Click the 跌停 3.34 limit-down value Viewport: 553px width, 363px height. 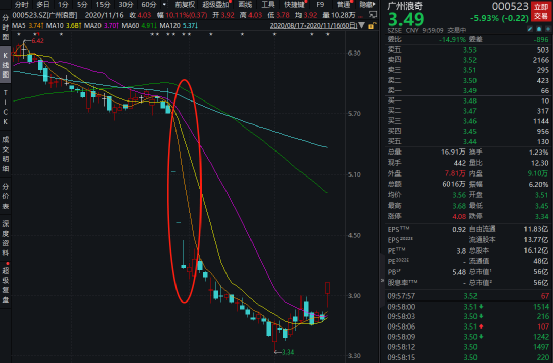(x=541, y=216)
